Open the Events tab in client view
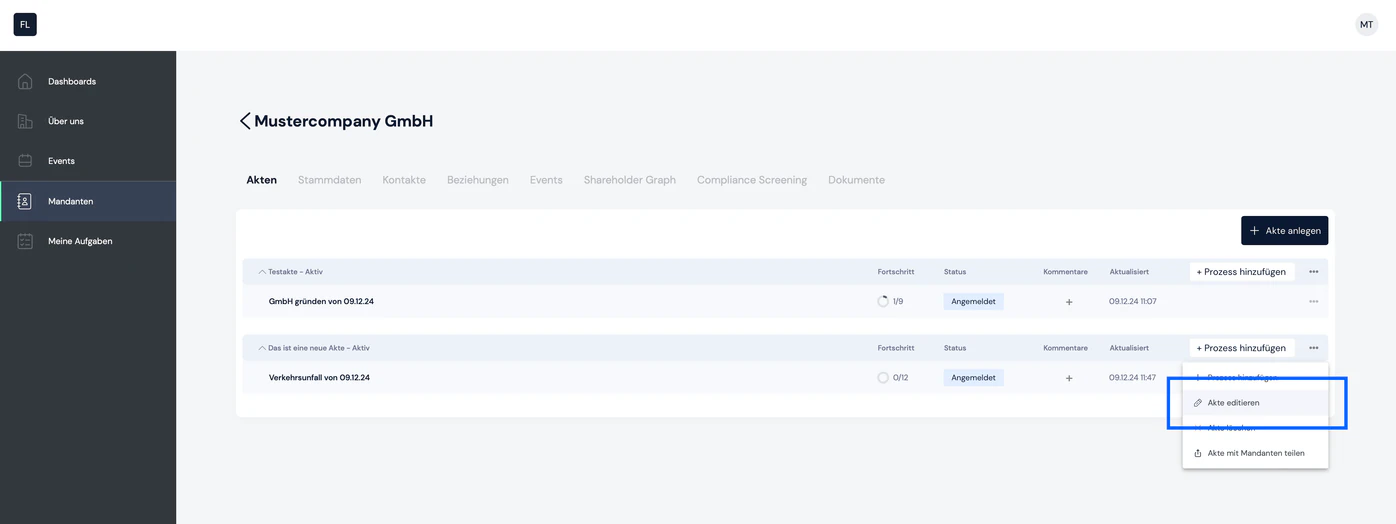Viewport: 1396px width, 524px height. (x=546, y=180)
